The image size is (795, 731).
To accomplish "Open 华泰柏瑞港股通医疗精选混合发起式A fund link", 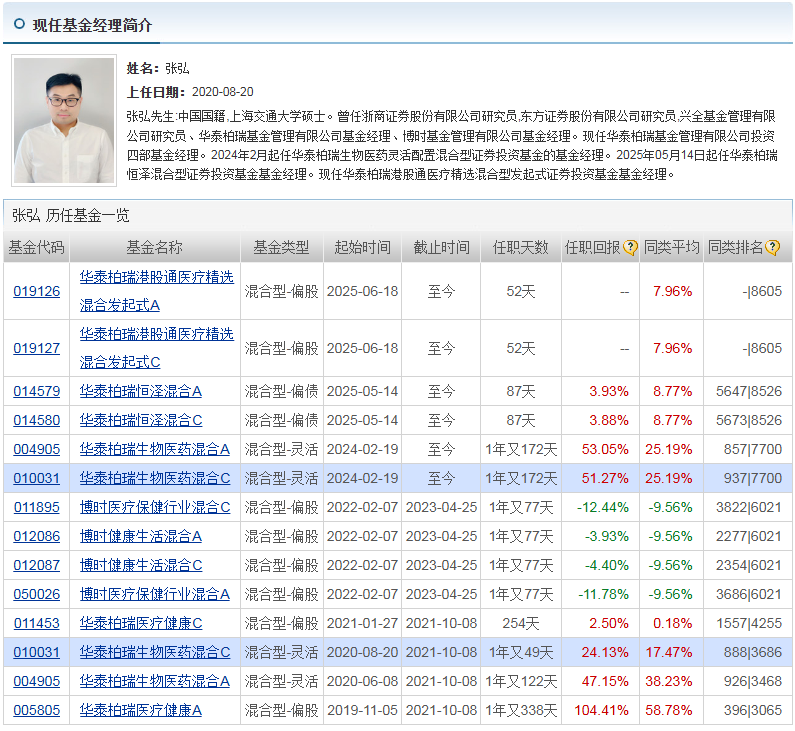I will click(x=157, y=291).
